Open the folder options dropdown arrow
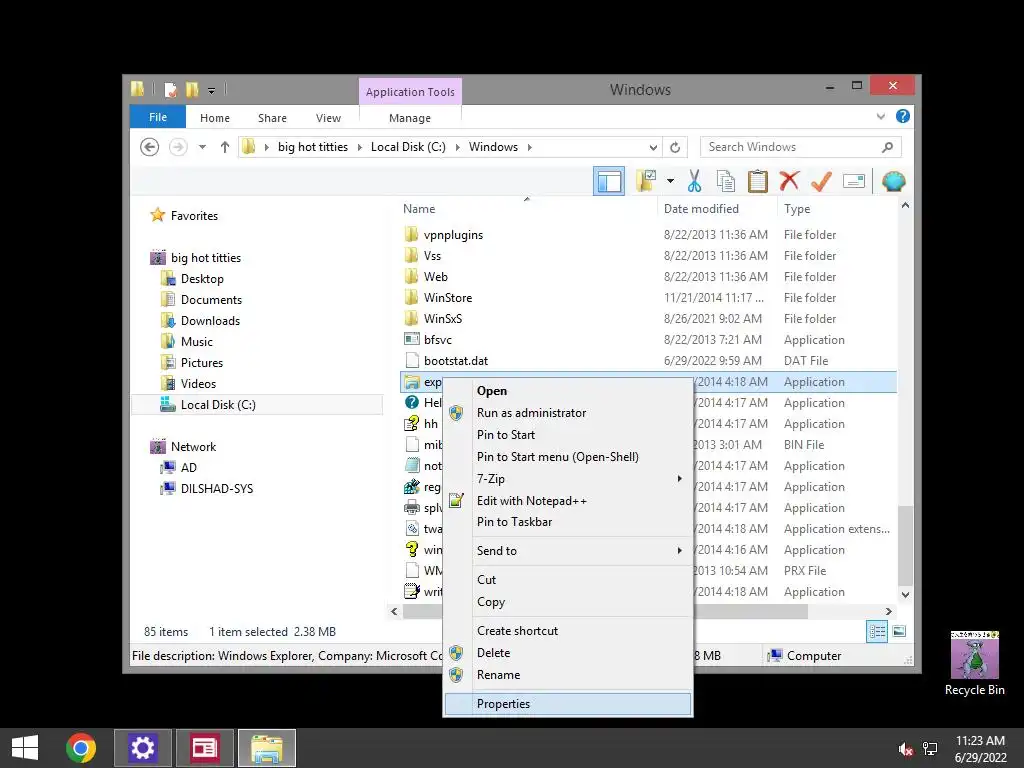This screenshot has height=768, width=1024. [x=670, y=181]
